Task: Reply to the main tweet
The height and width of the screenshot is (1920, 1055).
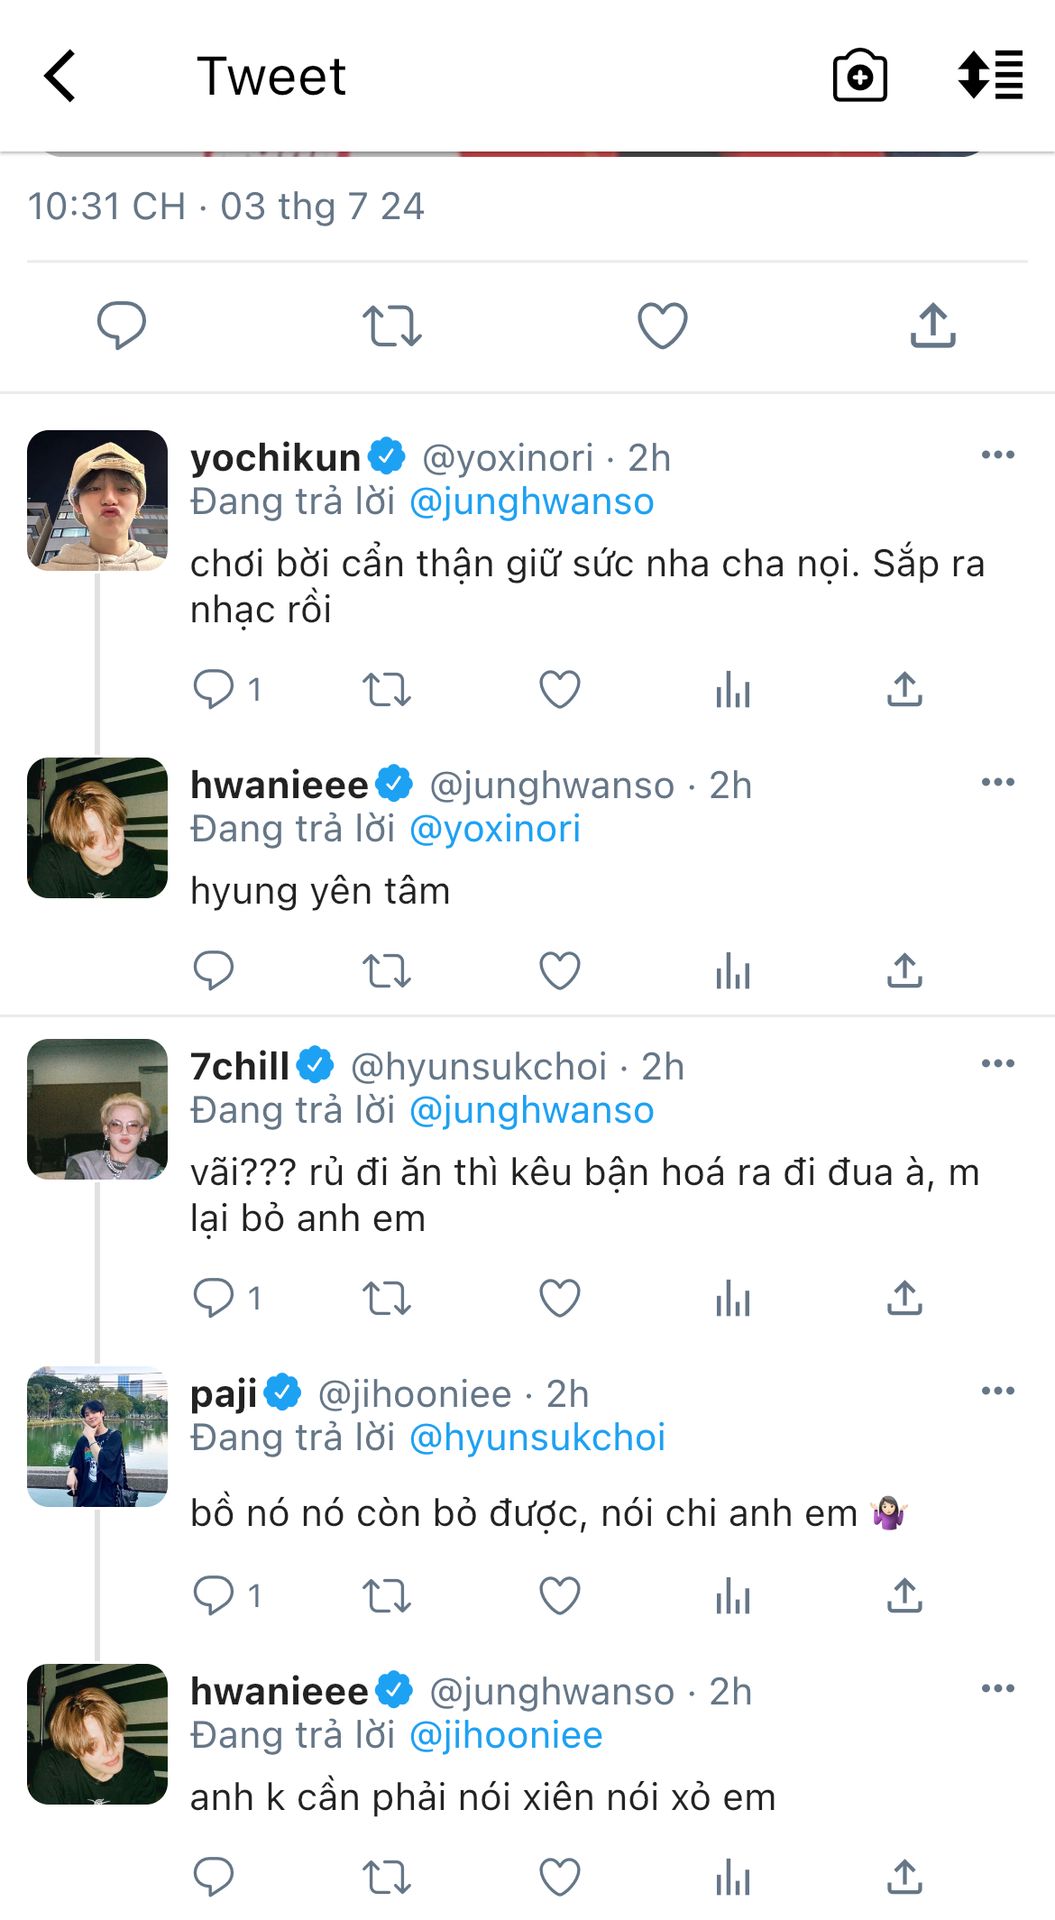Action: tap(121, 325)
